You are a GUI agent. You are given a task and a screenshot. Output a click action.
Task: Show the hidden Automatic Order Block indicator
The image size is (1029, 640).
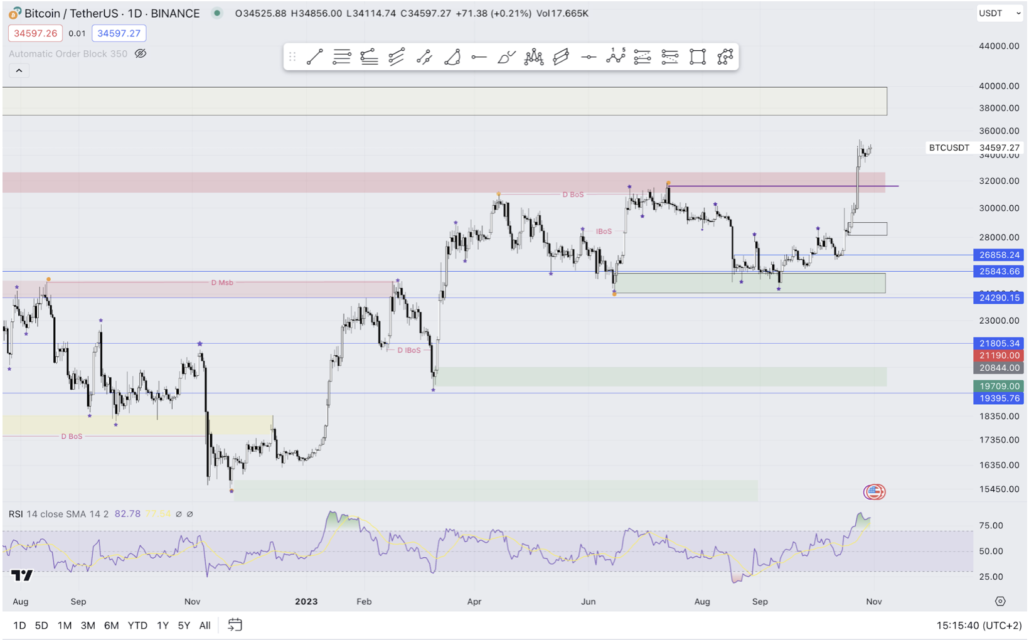click(140, 54)
